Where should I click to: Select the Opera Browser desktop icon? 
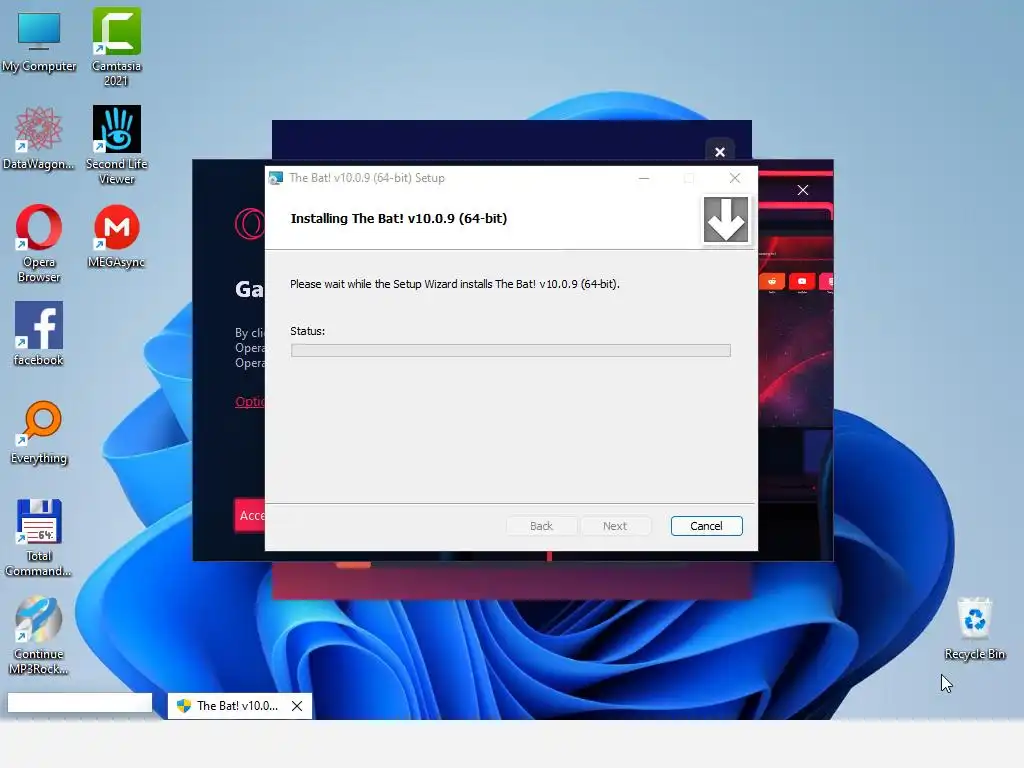click(x=39, y=243)
